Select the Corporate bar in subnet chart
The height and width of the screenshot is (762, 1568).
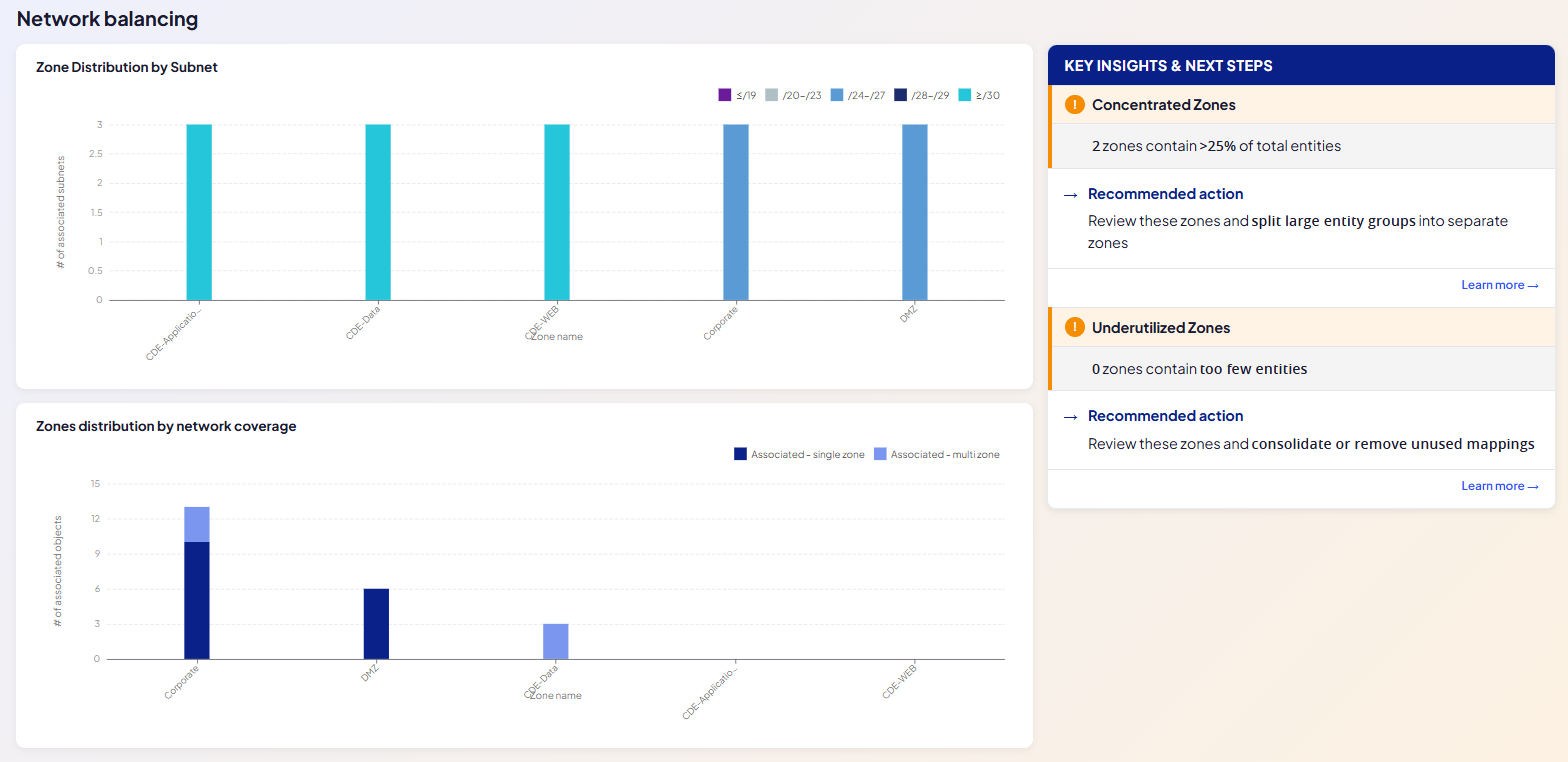(736, 212)
